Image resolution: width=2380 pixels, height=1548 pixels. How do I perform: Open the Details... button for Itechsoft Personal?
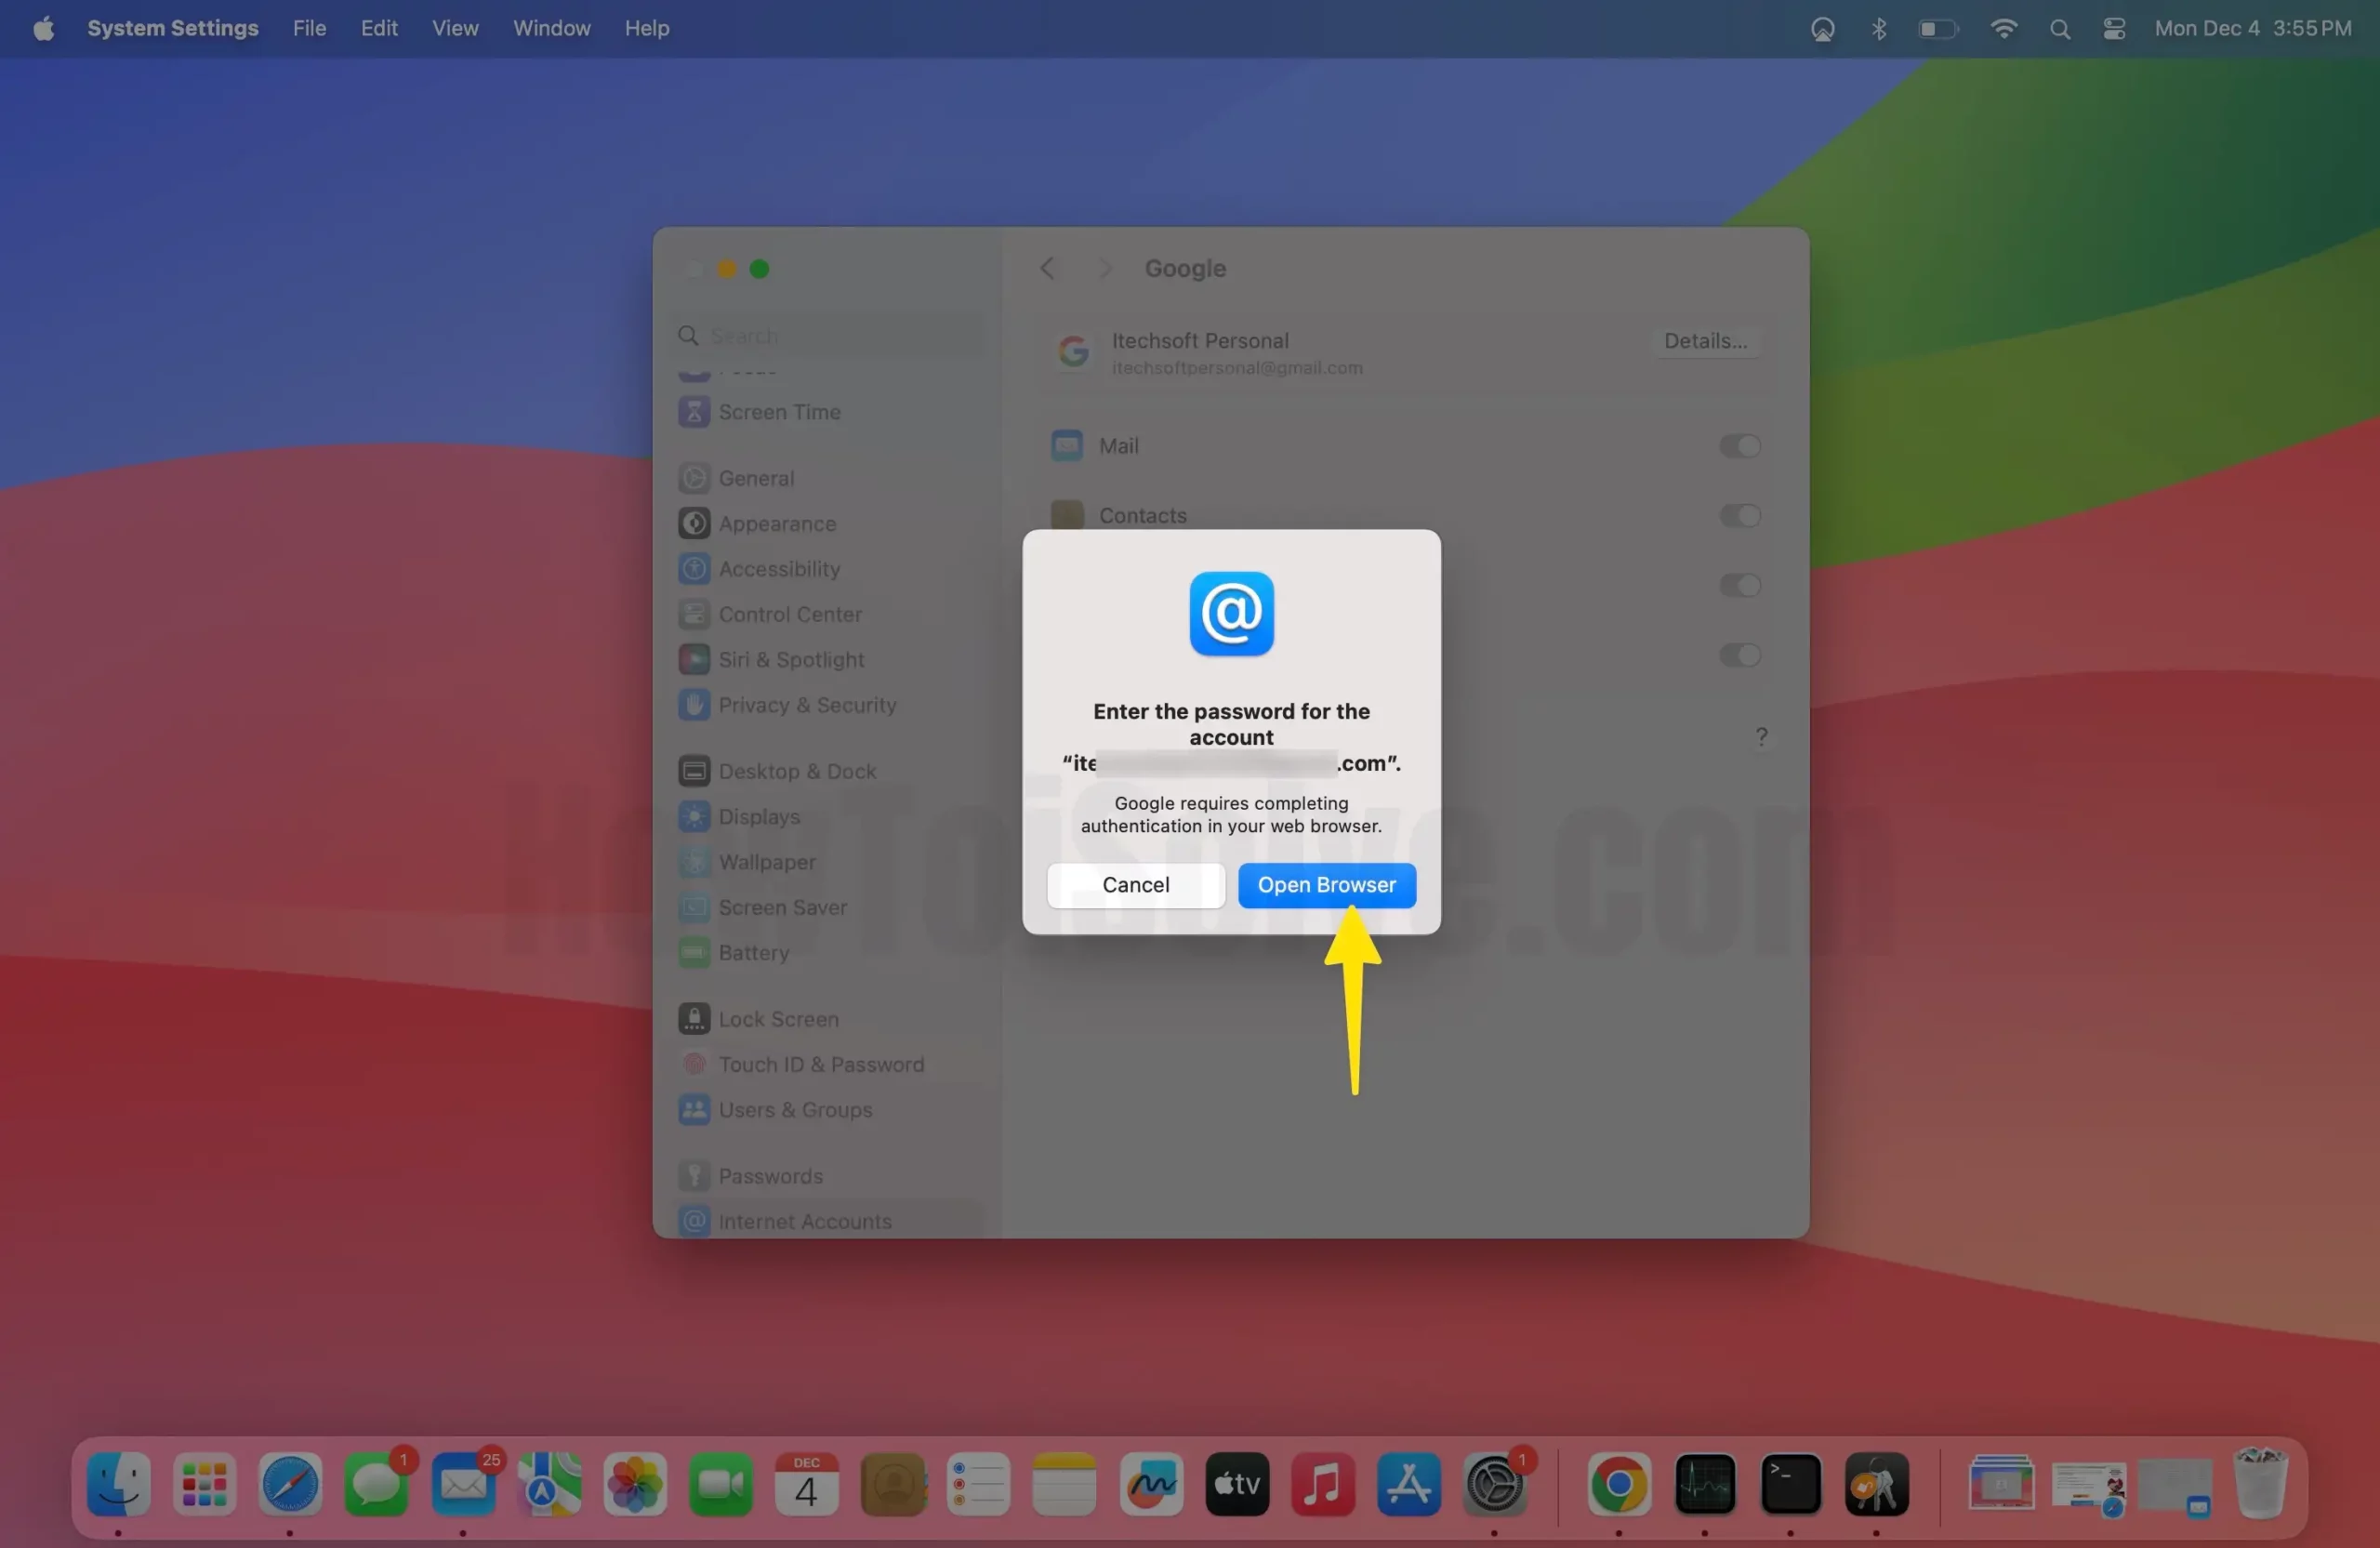pyautogui.click(x=1705, y=341)
